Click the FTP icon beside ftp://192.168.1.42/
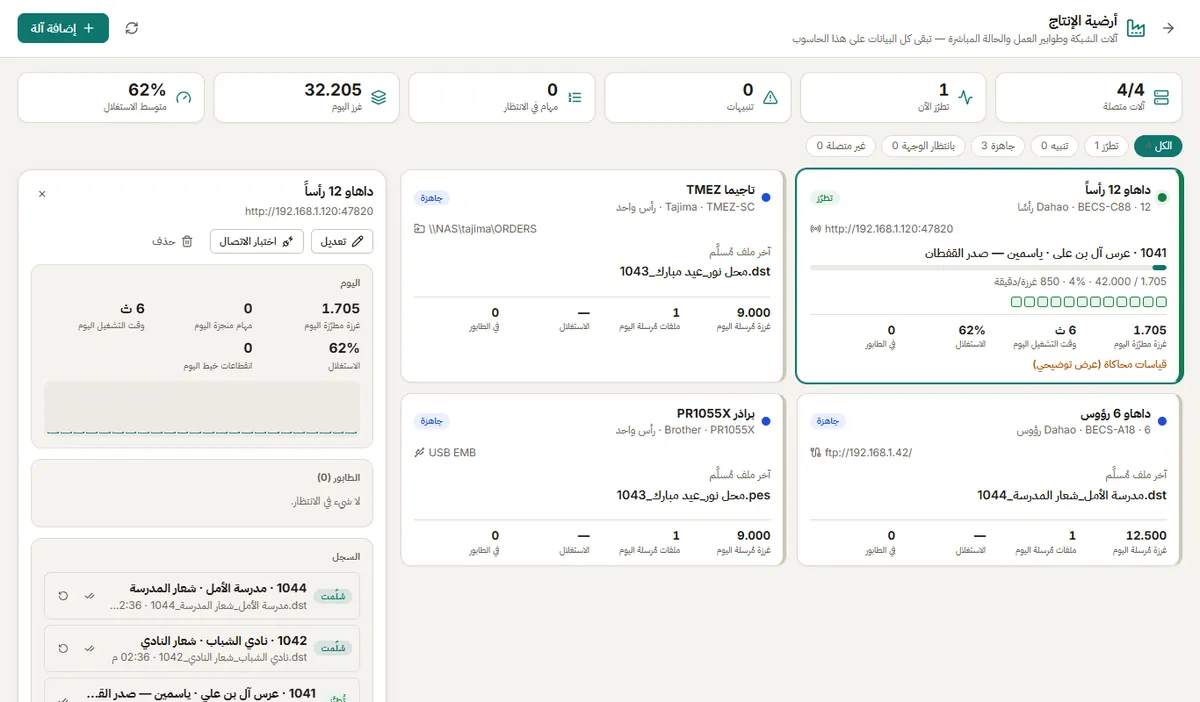 pyautogui.click(x=816, y=453)
